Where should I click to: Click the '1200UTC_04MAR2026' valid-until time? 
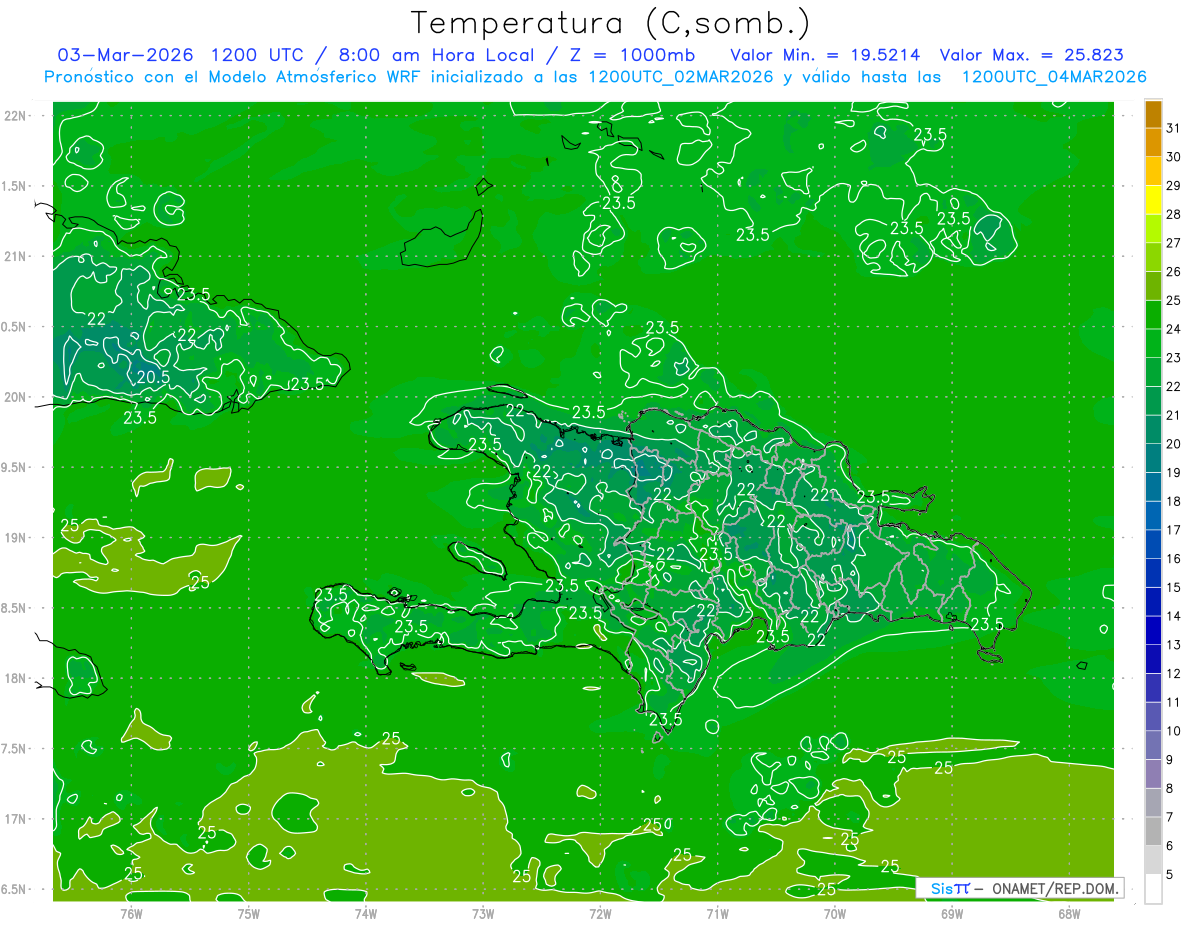1054,77
